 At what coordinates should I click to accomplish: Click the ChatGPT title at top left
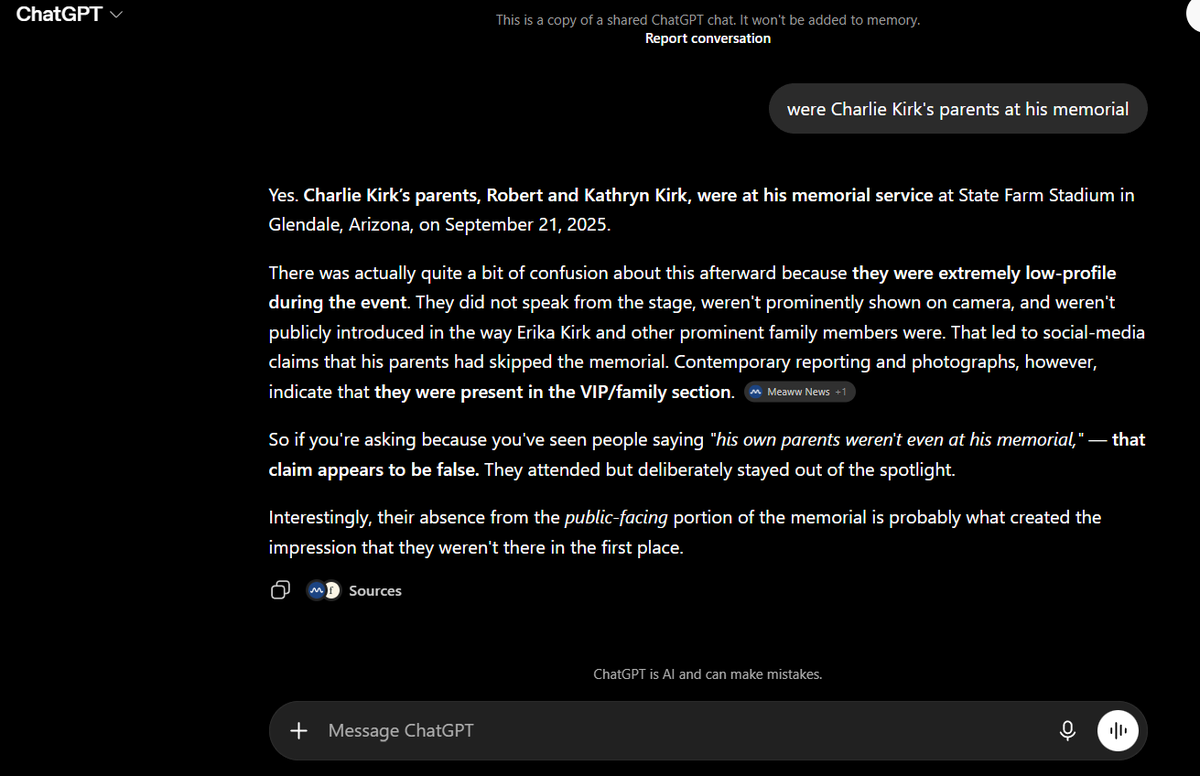point(59,16)
